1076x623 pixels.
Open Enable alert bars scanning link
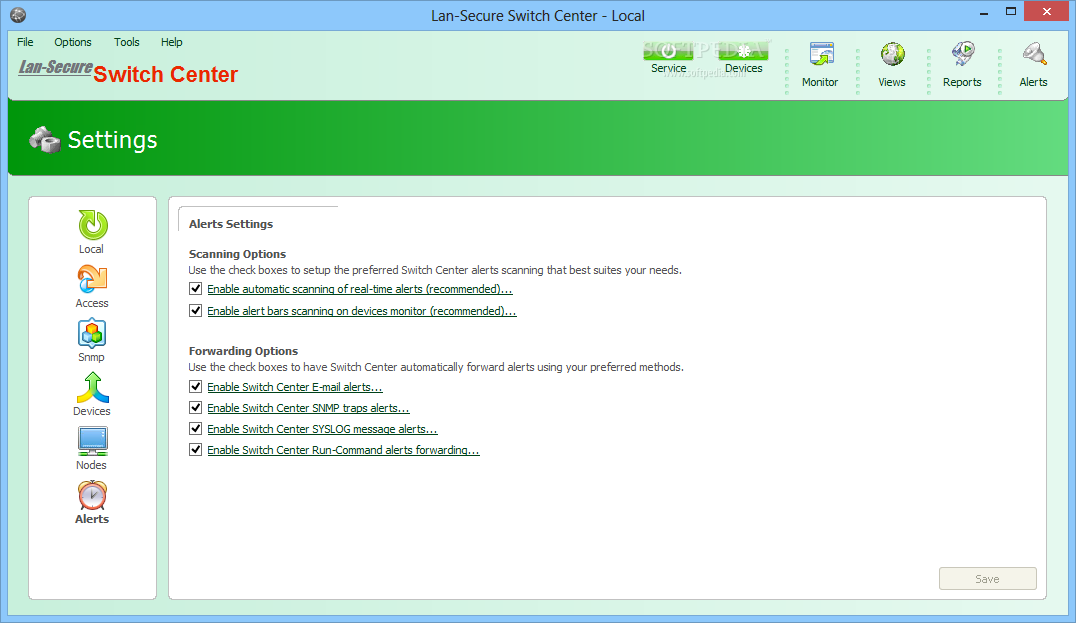362,312
